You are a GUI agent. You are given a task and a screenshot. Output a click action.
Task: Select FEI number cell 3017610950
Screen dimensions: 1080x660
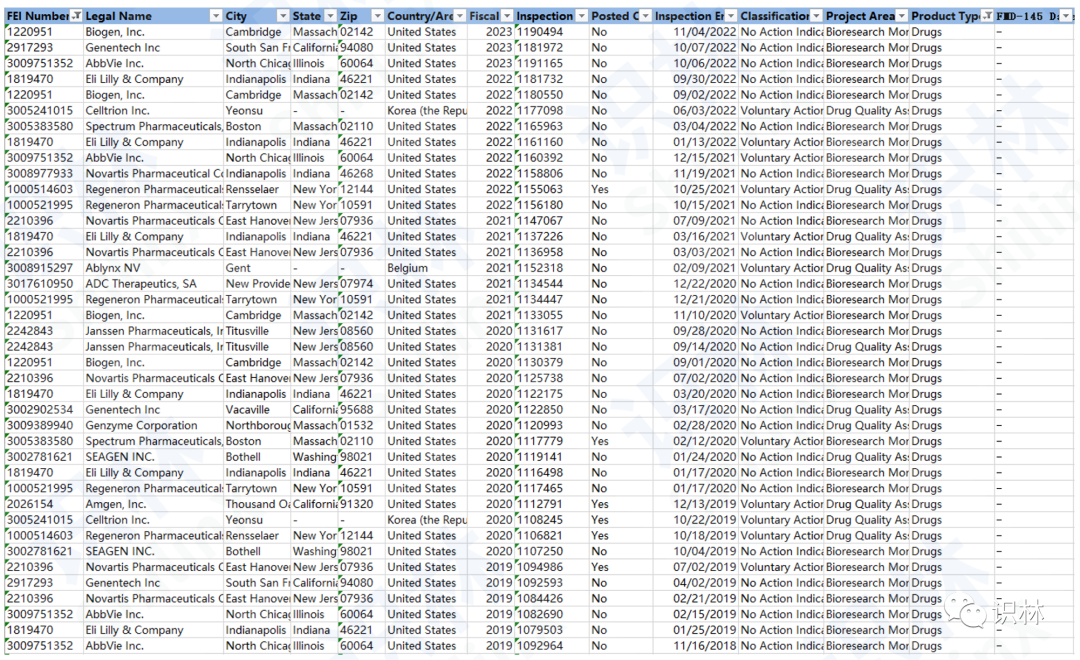[44, 284]
